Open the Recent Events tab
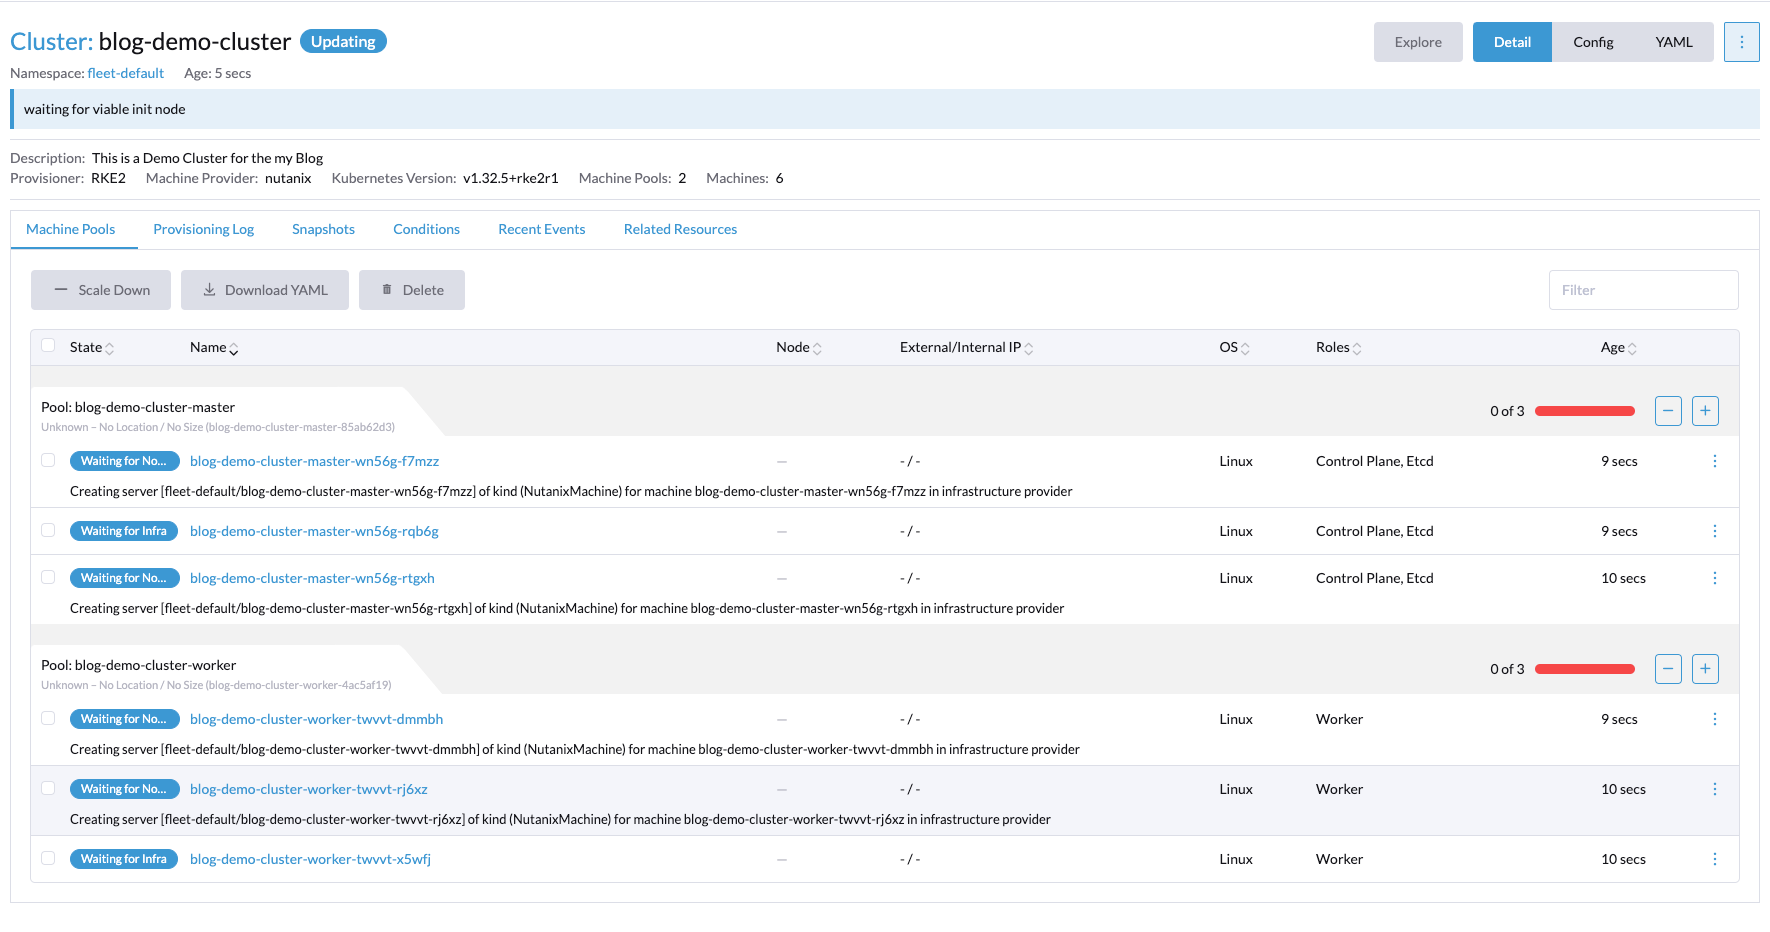 542,229
